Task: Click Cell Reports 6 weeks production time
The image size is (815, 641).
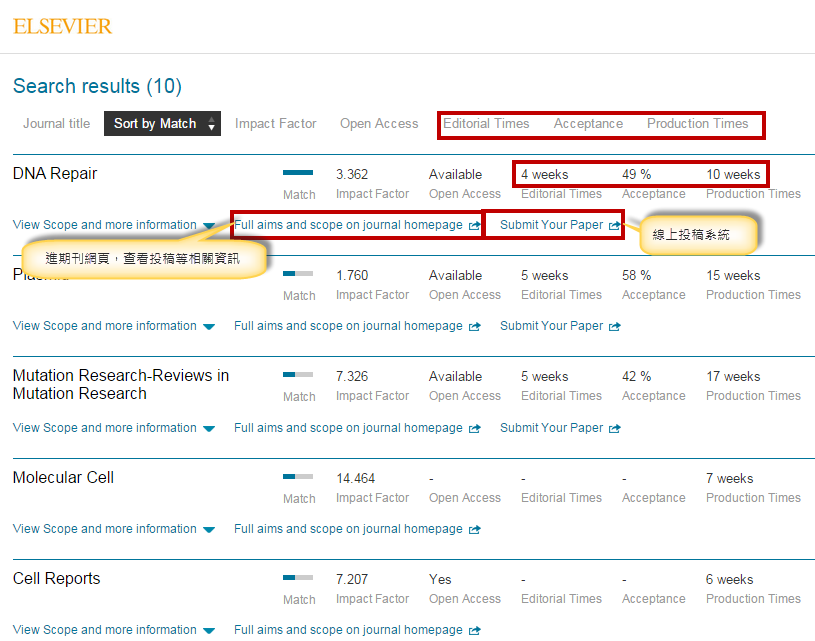Action: coord(729,579)
